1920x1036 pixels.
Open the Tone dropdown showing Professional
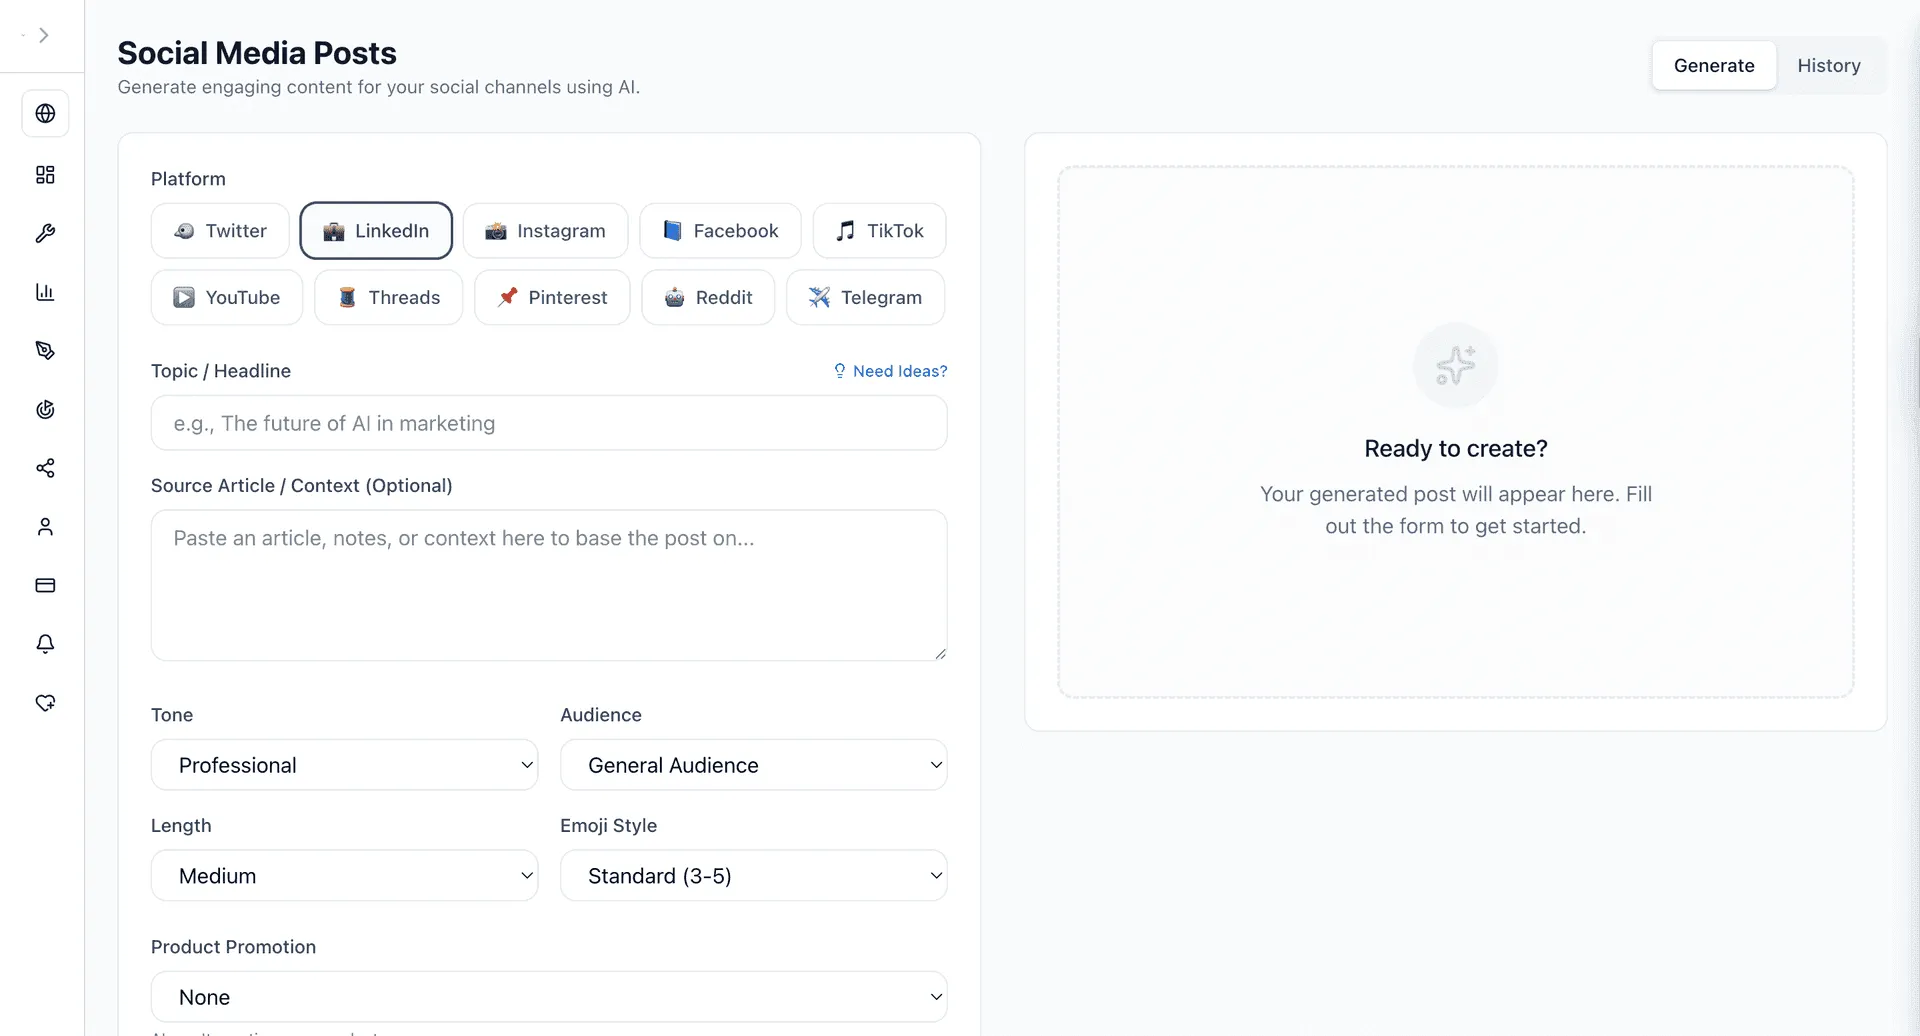pos(344,765)
